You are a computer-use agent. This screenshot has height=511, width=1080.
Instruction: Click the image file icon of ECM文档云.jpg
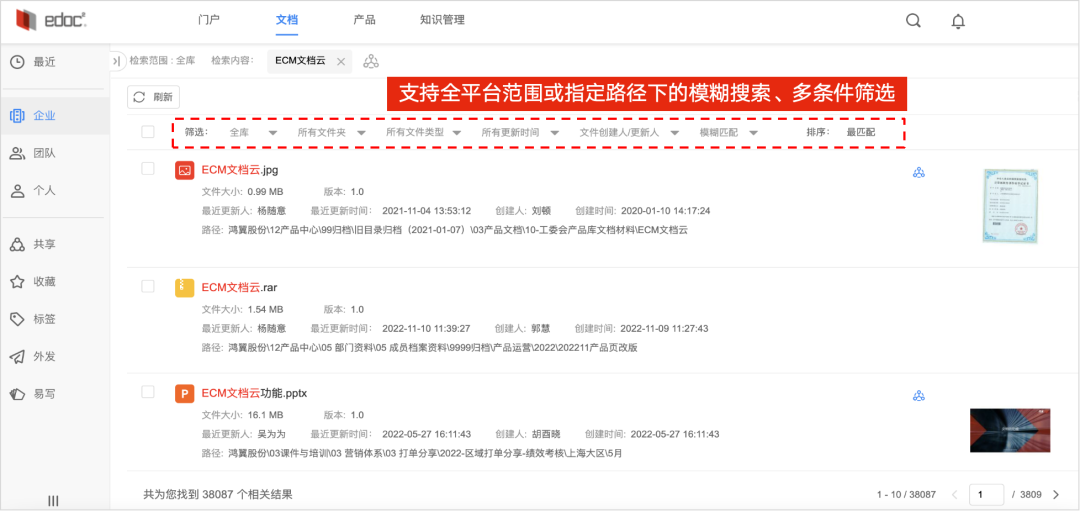pyautogui.click(x=184, y=170)
